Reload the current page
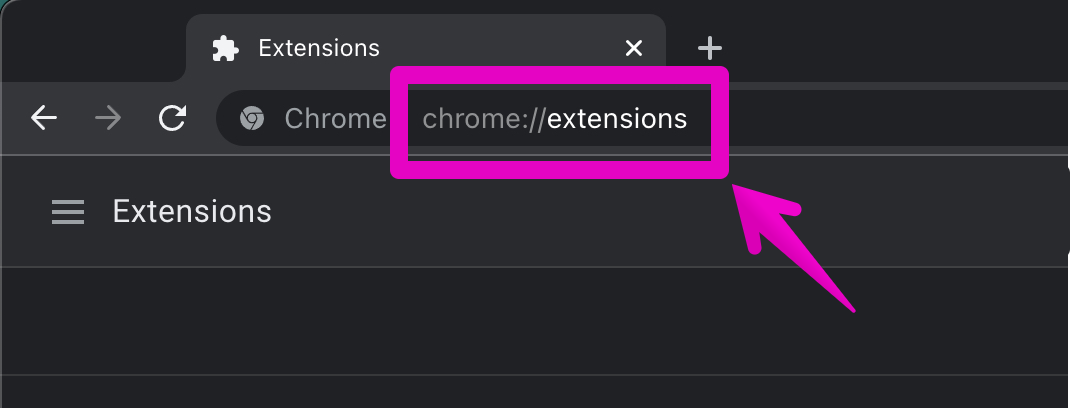This screenshot has width=1074, height=408. 173,119
